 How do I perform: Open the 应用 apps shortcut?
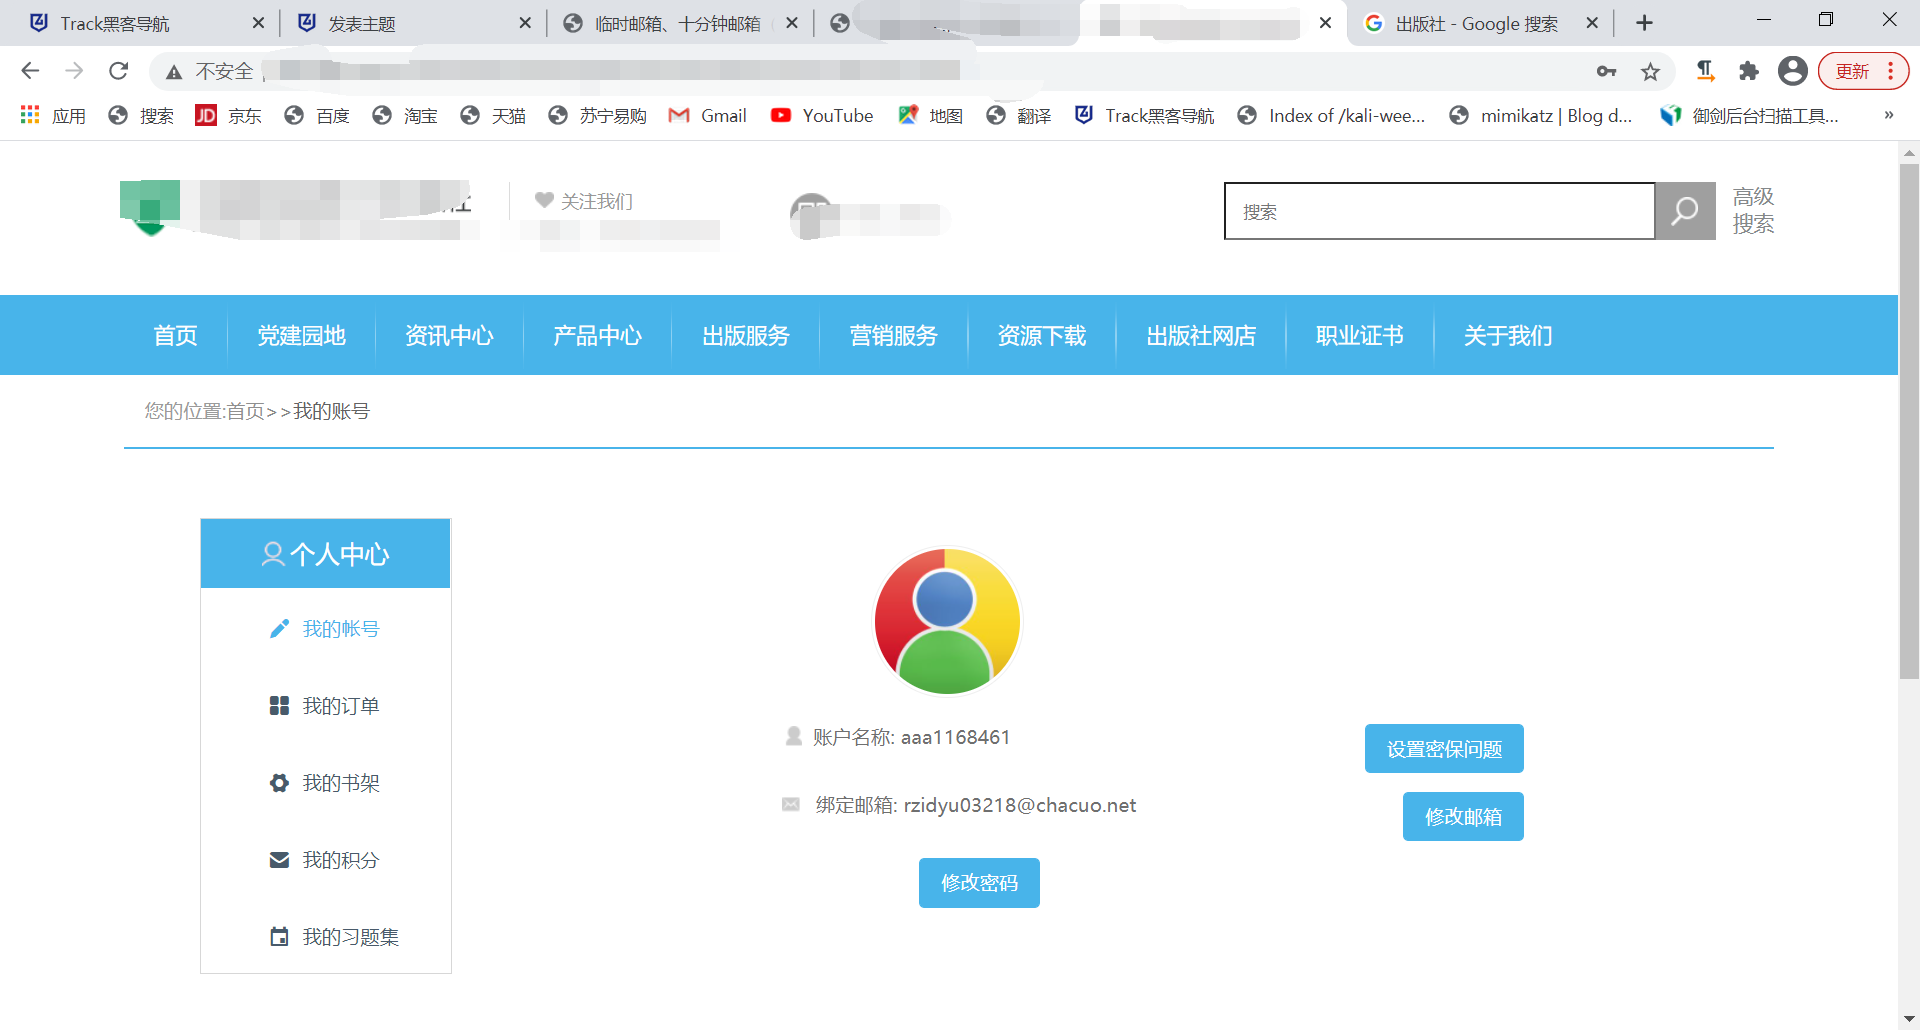point(53,116)
